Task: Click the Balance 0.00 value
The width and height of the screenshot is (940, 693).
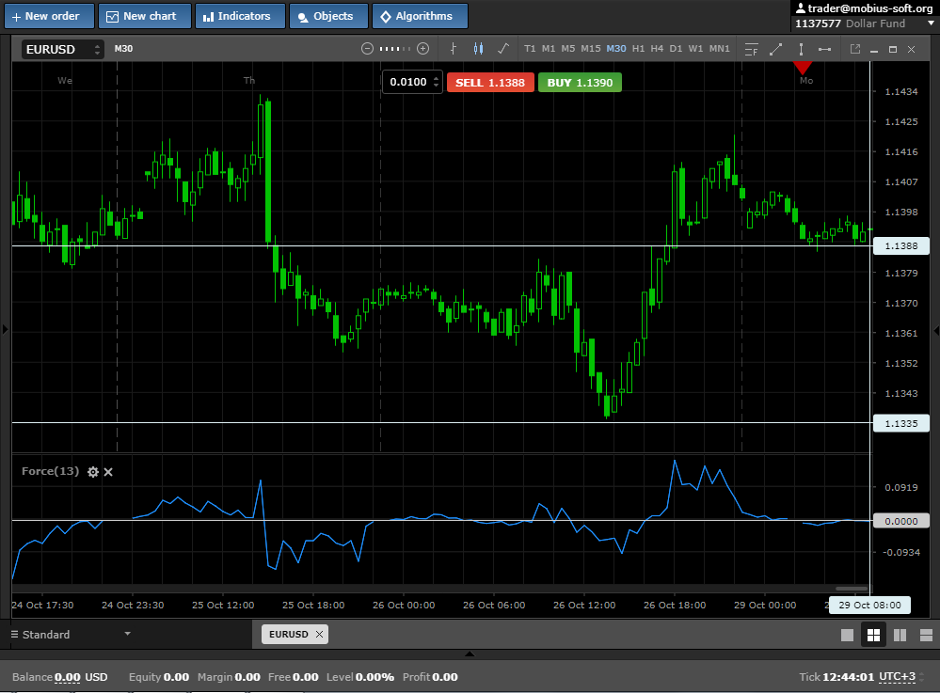Action: point(67,677)
